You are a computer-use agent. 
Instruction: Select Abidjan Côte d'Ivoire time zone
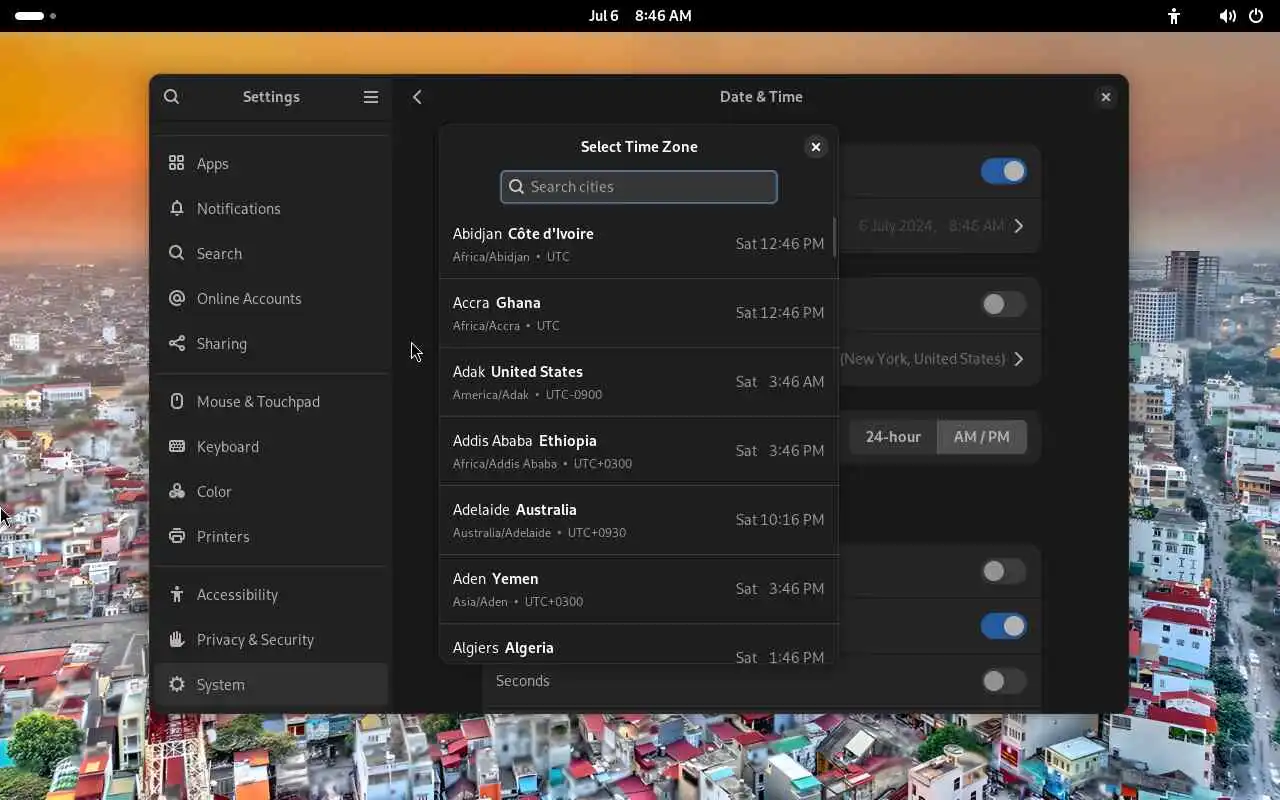pos(638,244)
